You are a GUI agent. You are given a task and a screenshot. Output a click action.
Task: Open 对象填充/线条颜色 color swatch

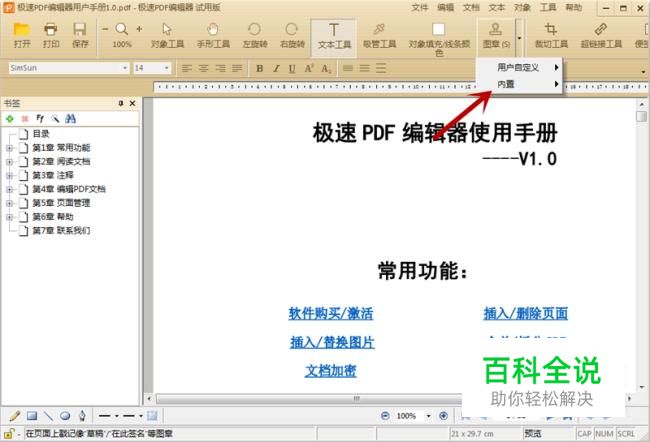tap(439, 29)
